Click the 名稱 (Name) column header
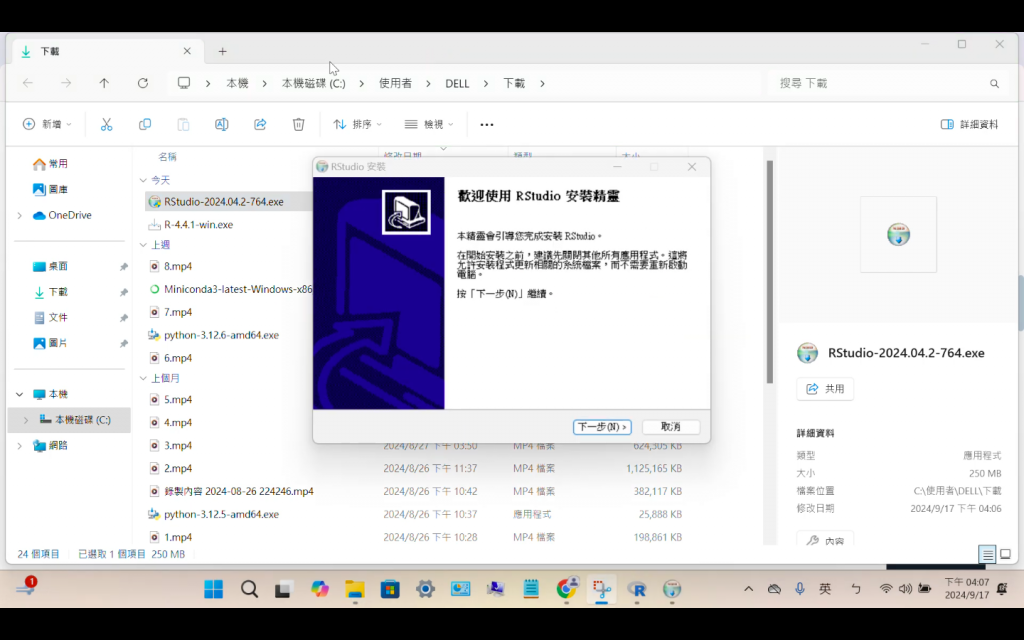The width and height of the screenshot is (1024, 640). coord(167,157)
